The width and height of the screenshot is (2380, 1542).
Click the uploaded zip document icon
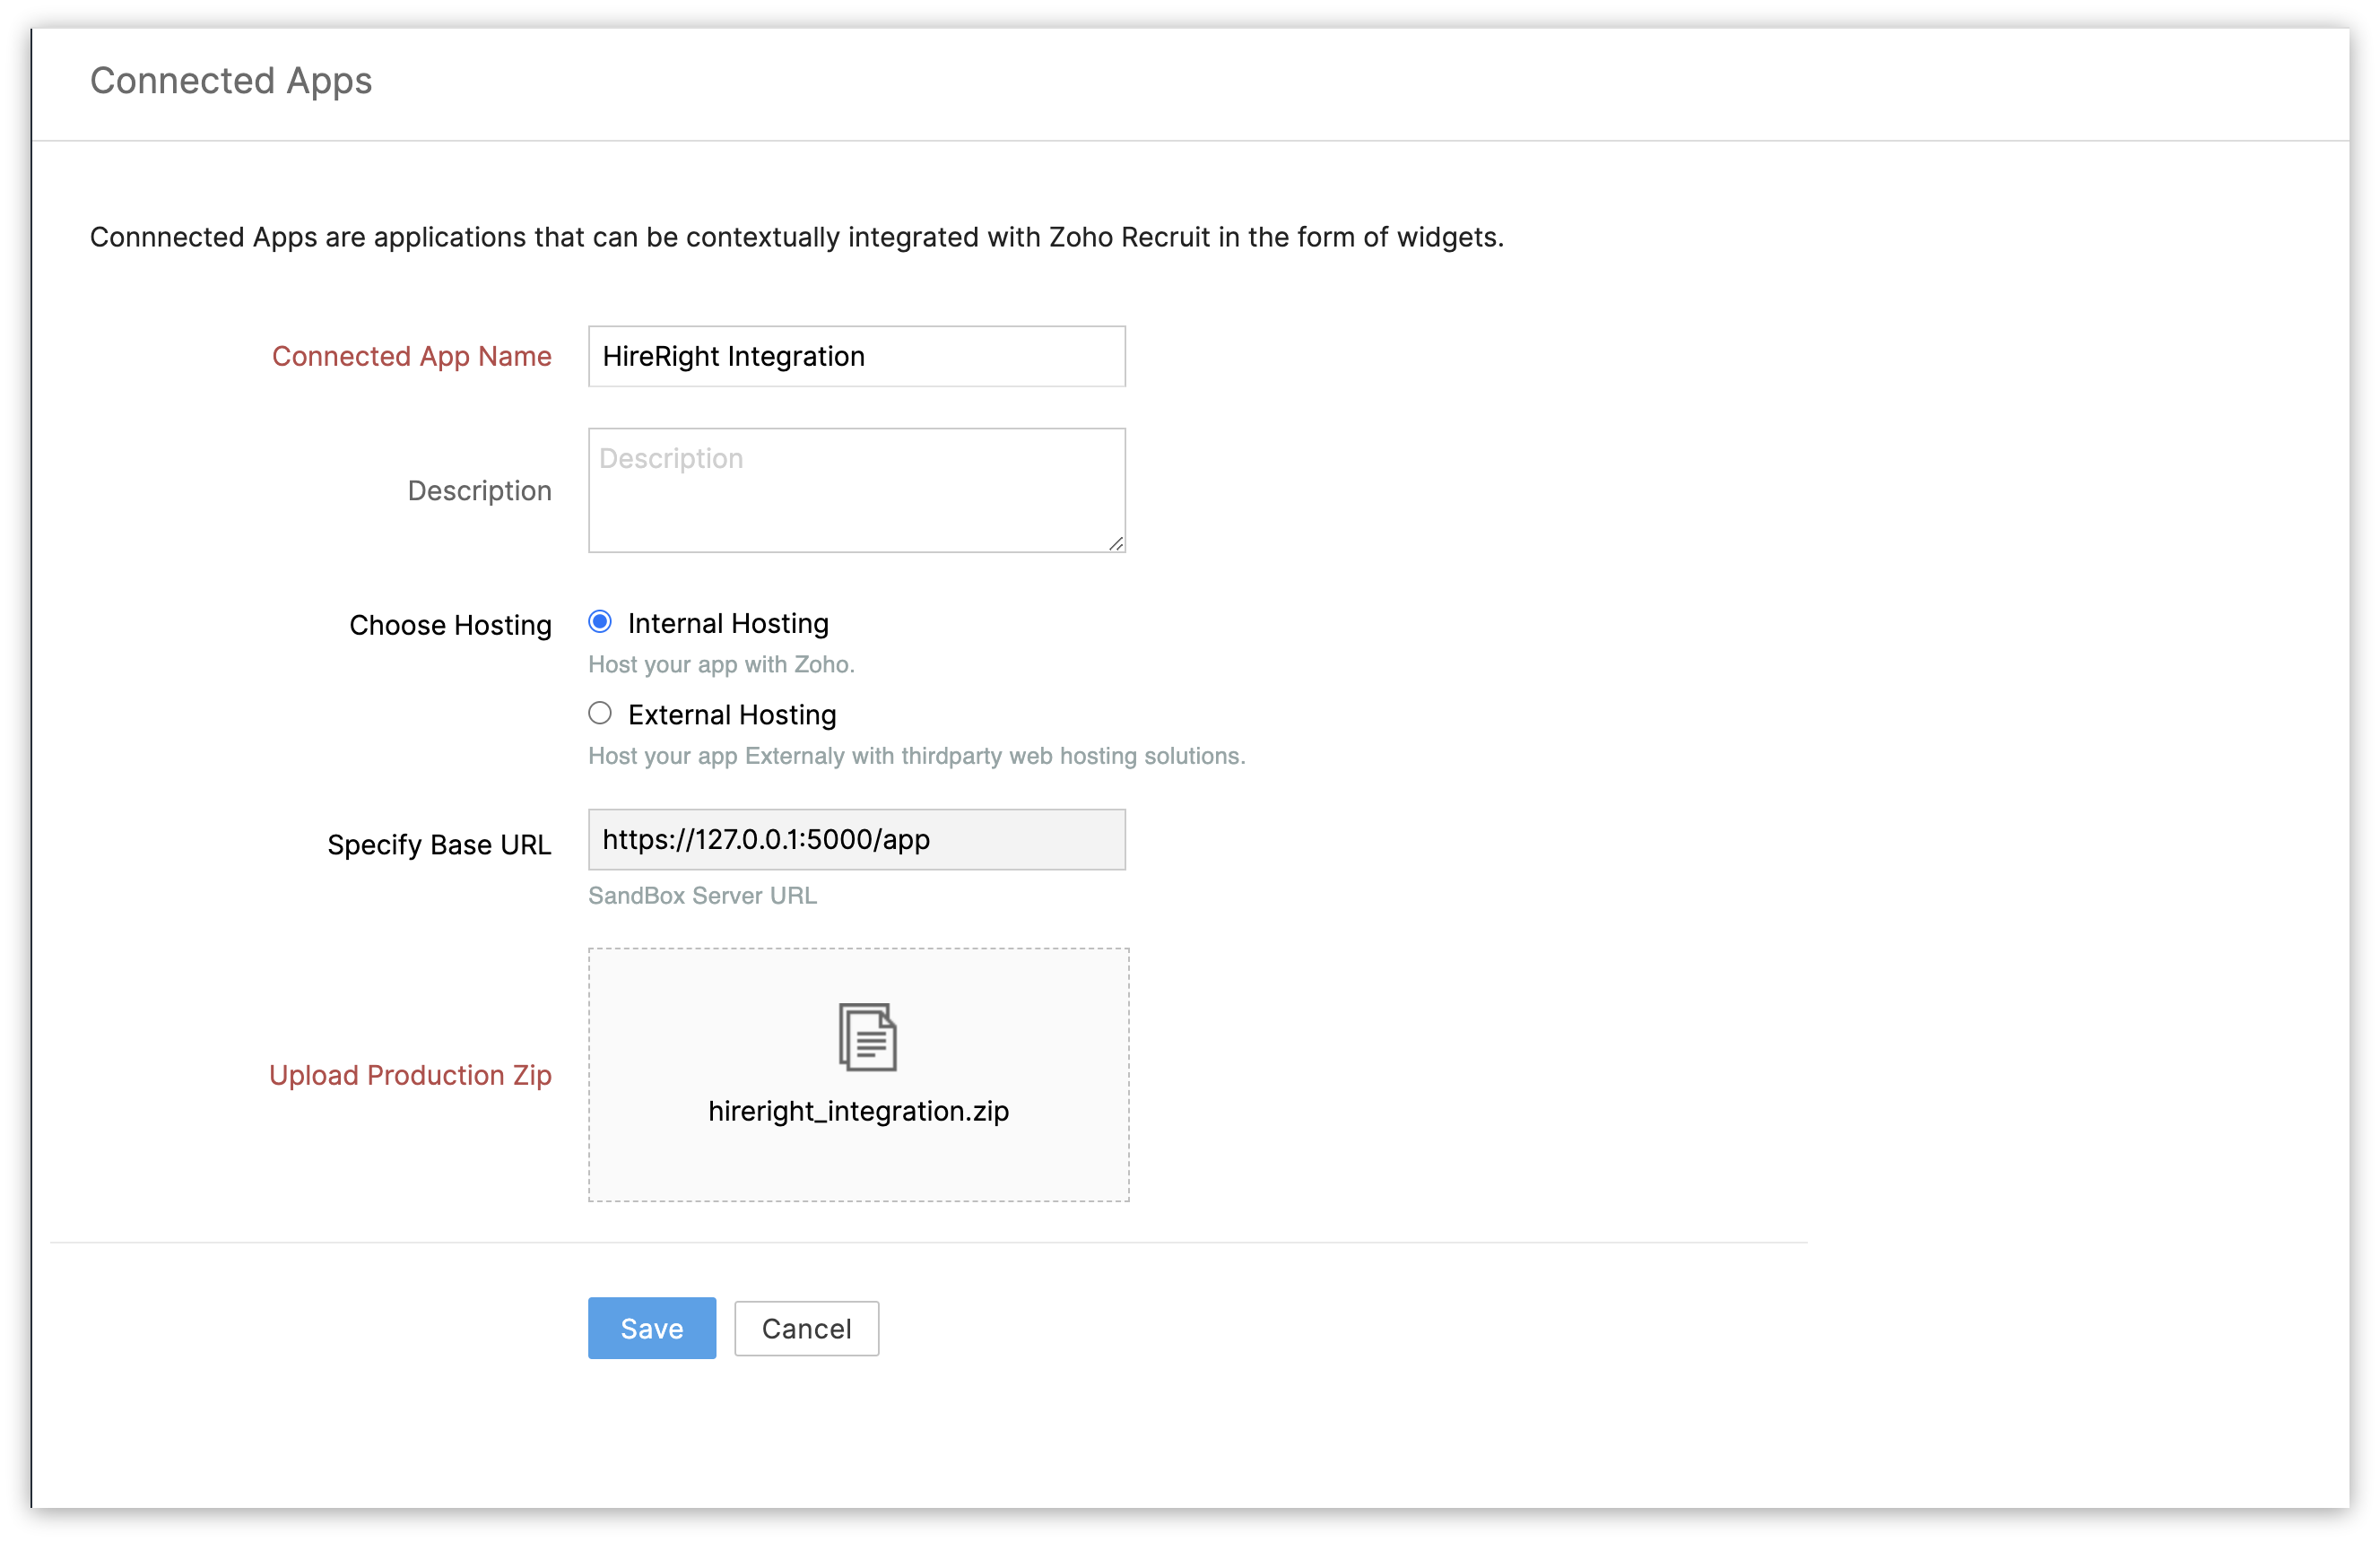[867, 1037]
